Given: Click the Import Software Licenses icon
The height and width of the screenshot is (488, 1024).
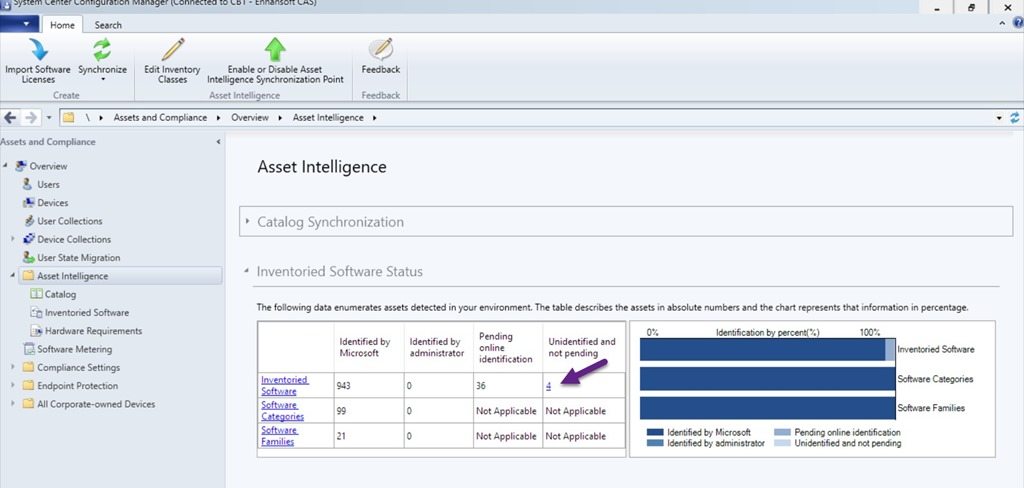Looking at the screenshot, I should tap(39, 50).
